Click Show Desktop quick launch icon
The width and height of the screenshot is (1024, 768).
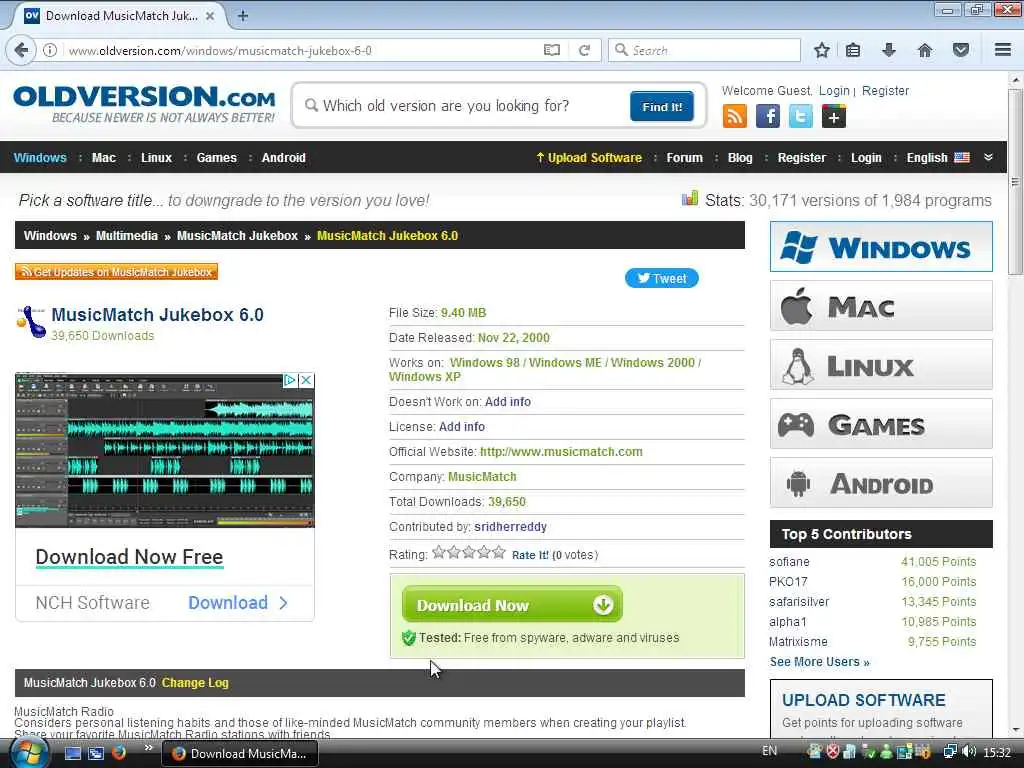click(73, 754)
